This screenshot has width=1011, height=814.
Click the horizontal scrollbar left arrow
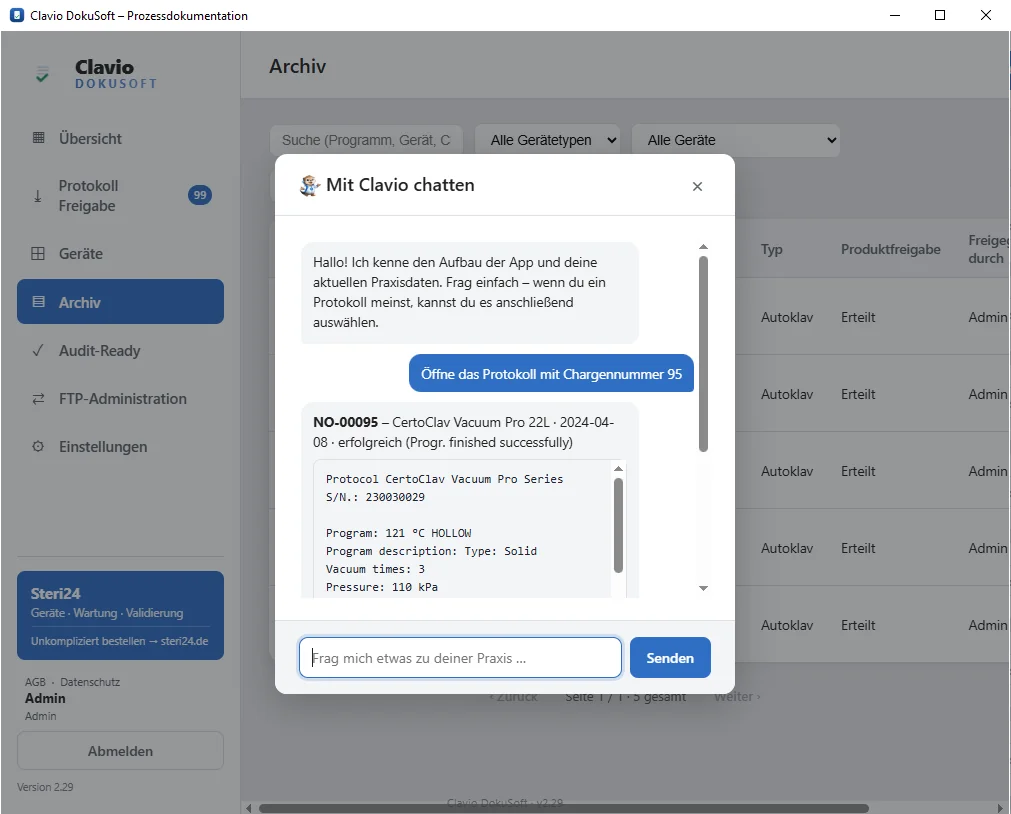[249, 808]
